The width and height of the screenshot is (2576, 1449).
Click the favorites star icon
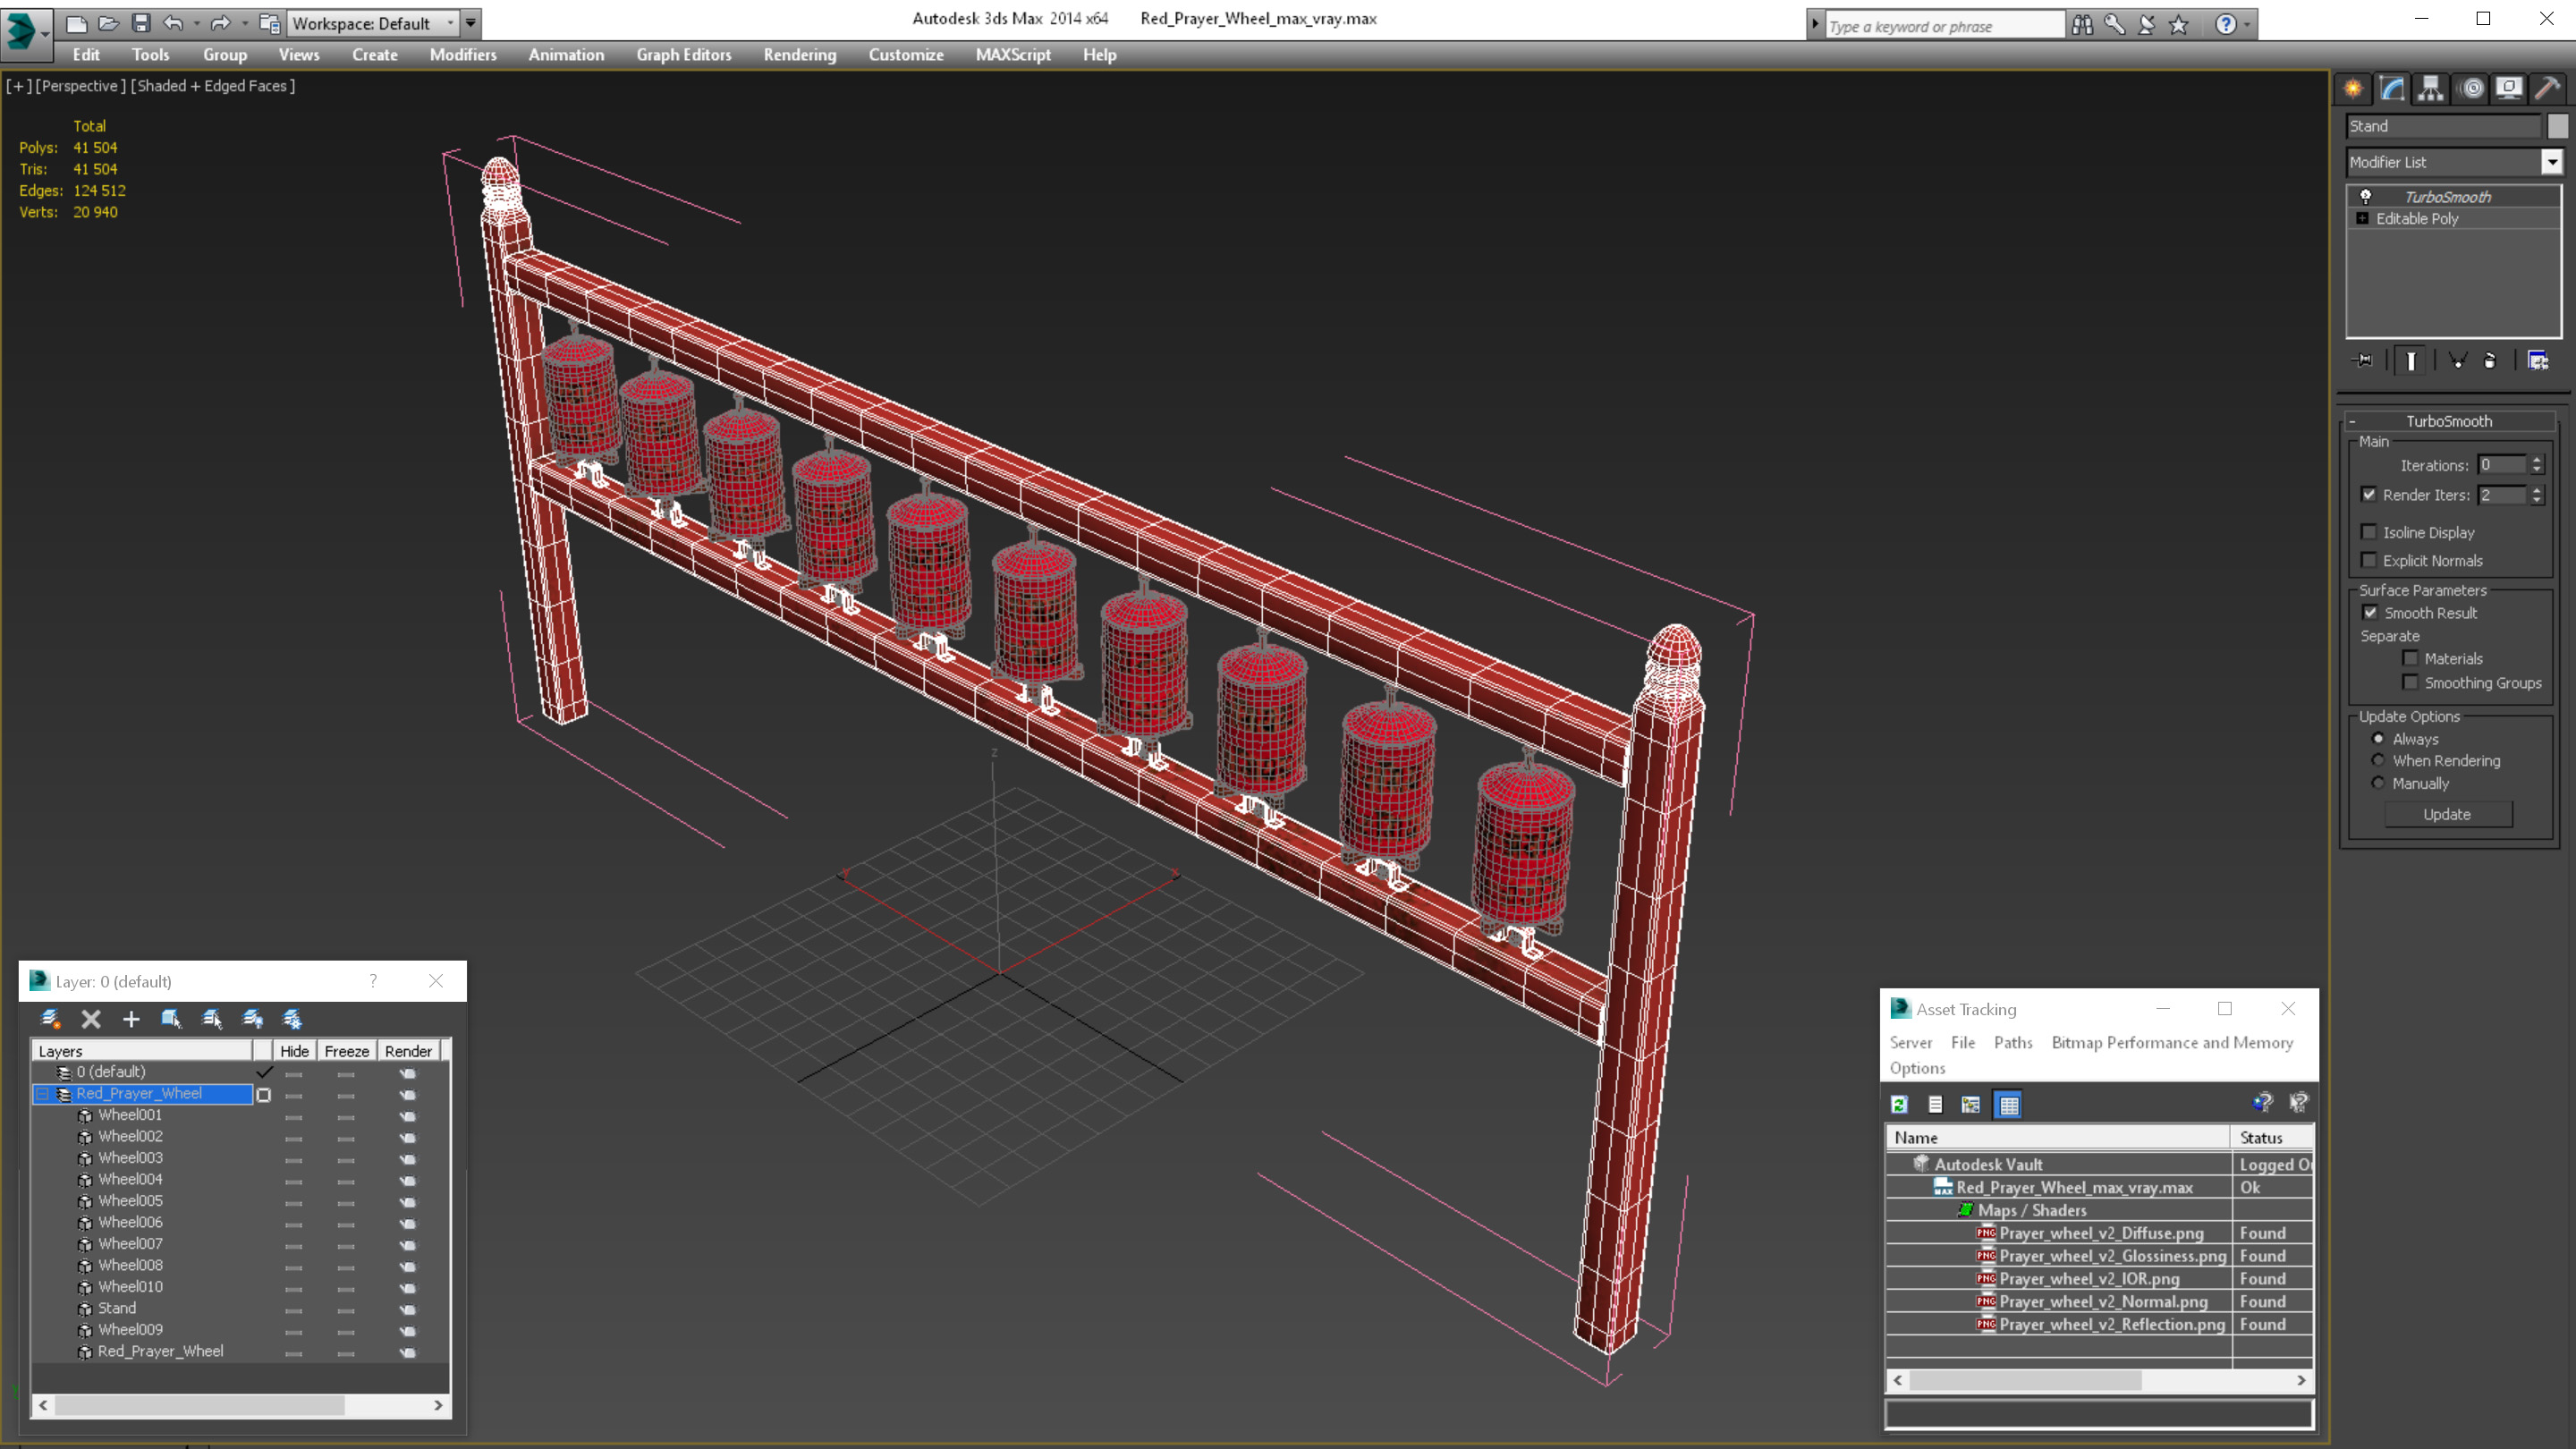[x=2179, y=24]
